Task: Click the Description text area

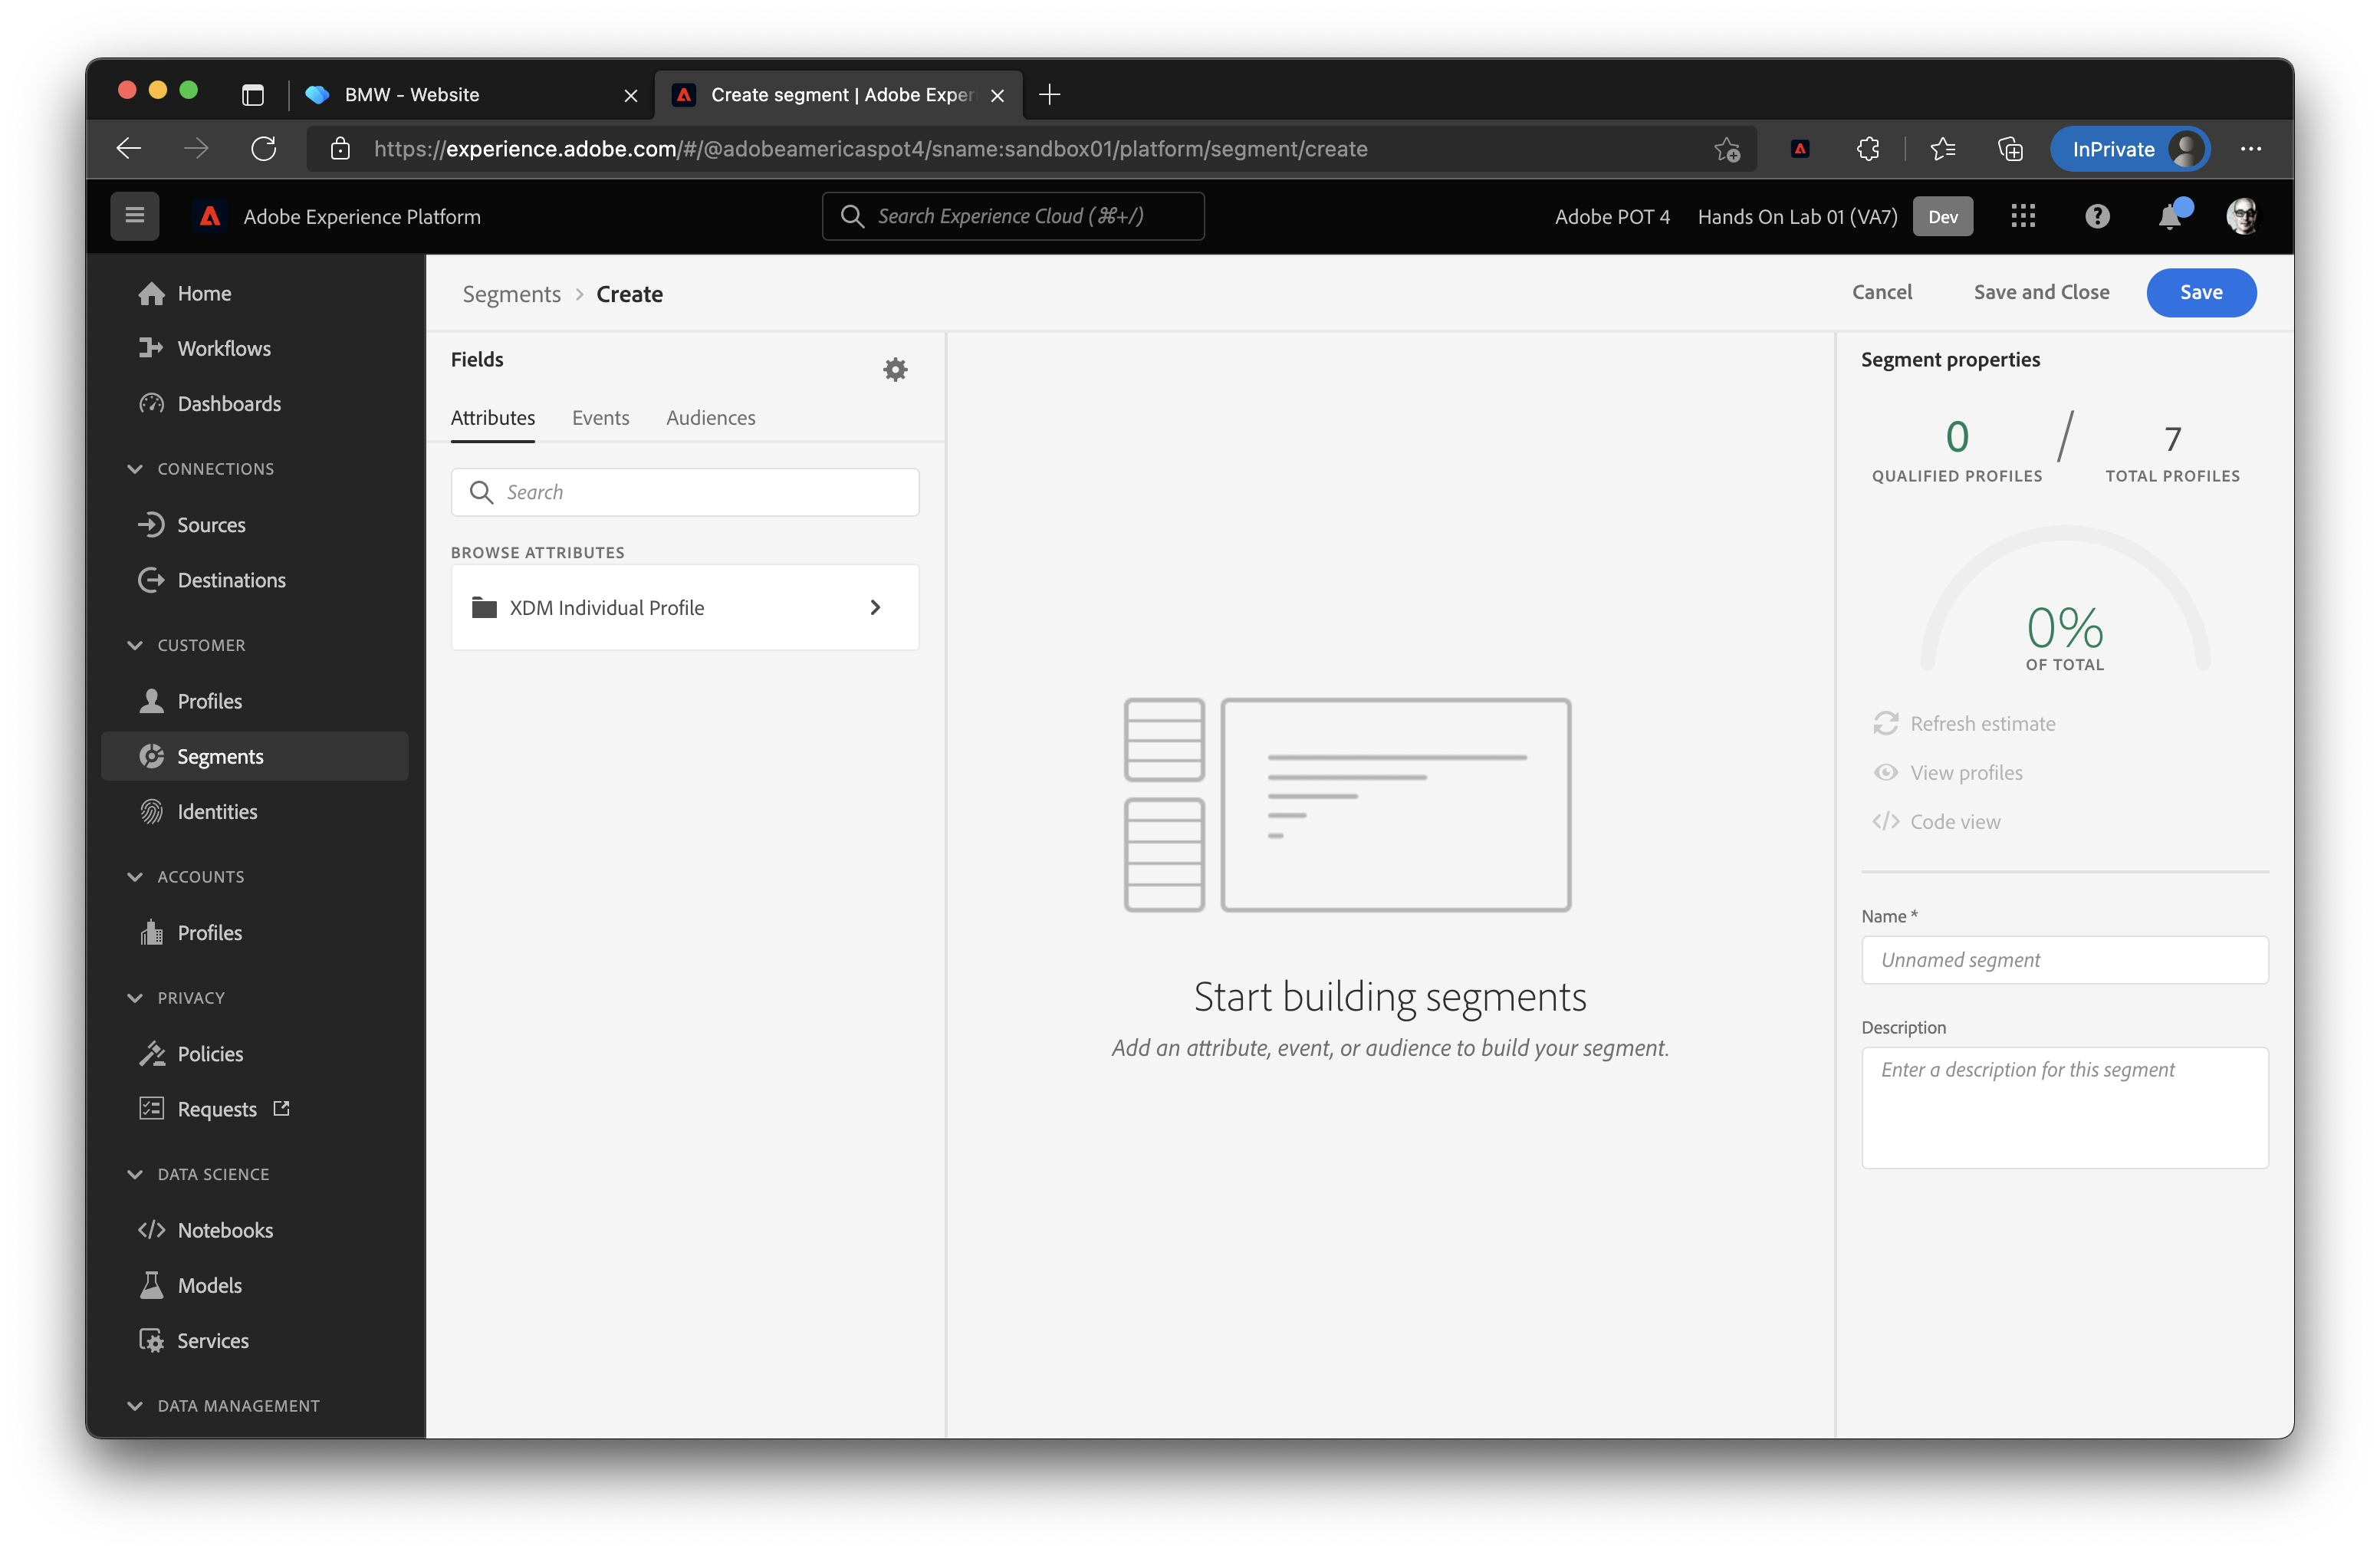Action: point(2064,1107)
